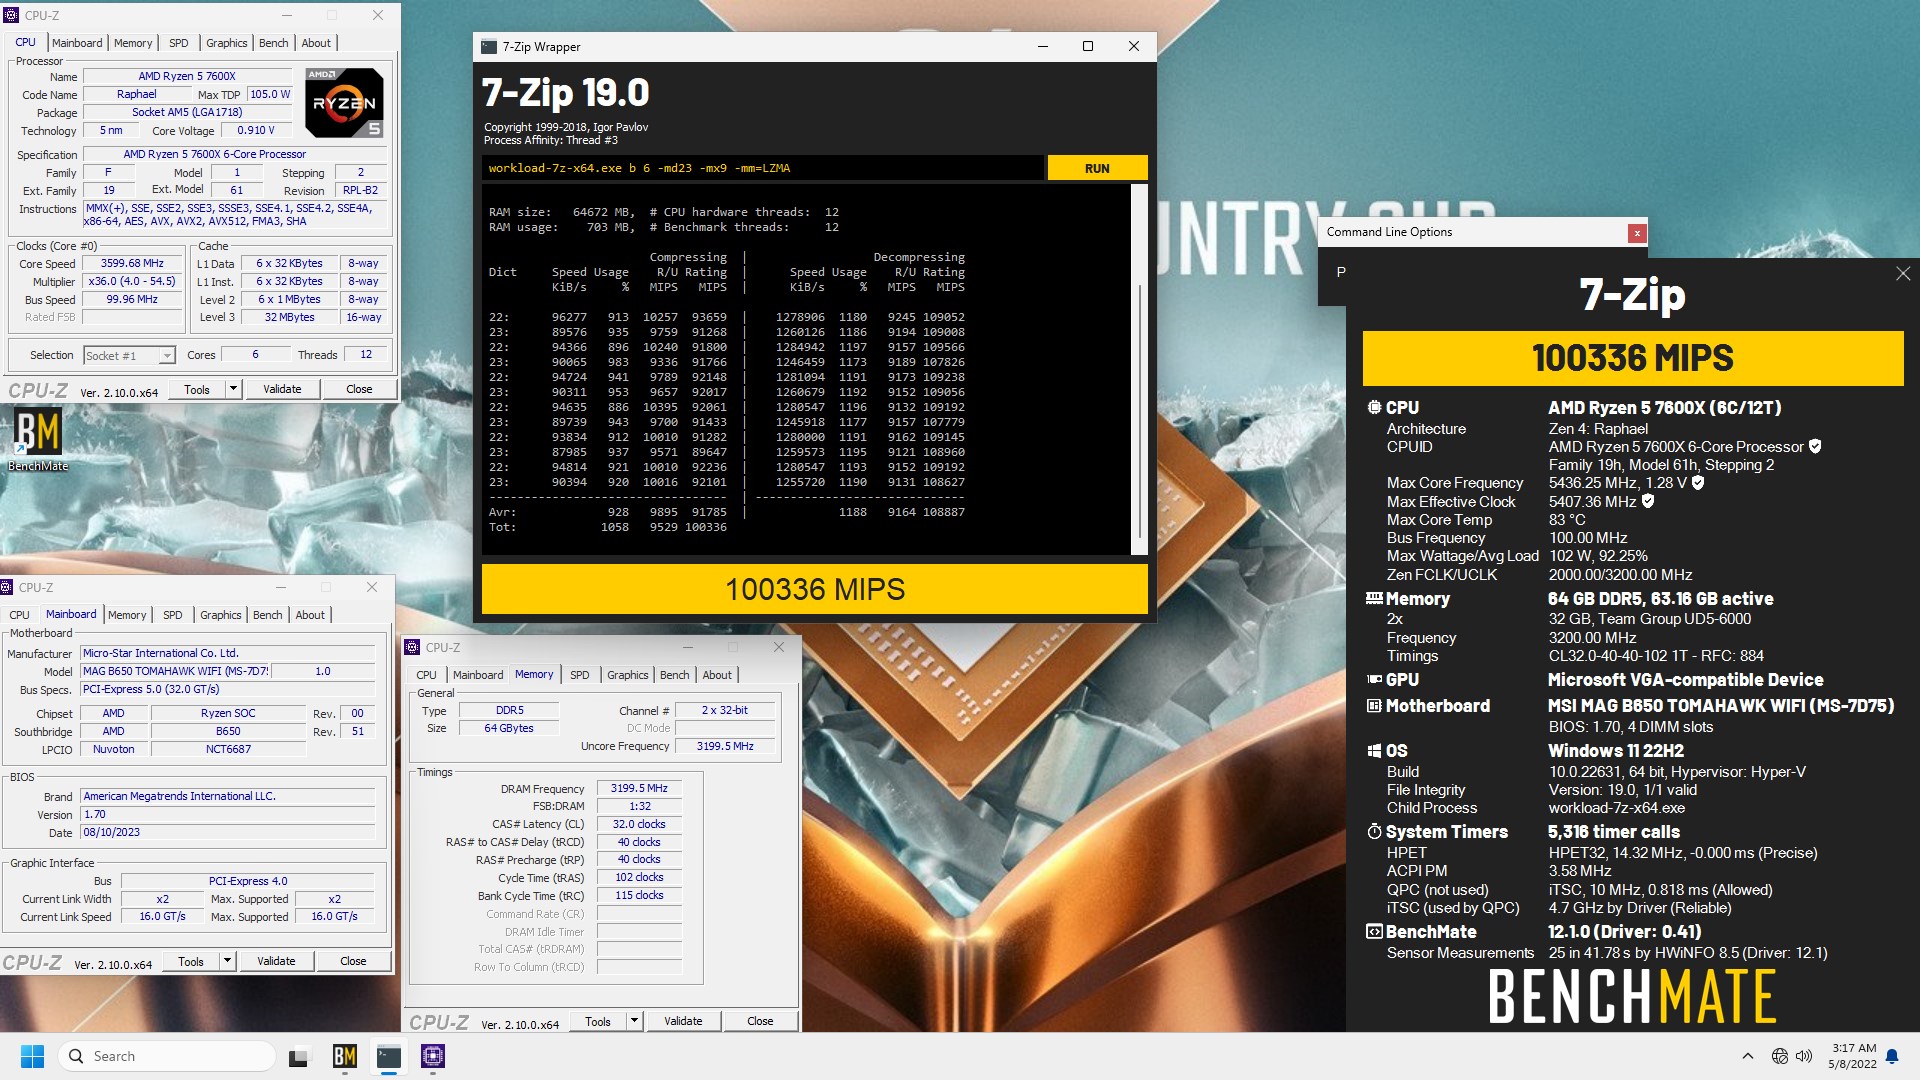Open network settings from the tray
Screen dimensions: 1920x1080
coord(1780,1056)
